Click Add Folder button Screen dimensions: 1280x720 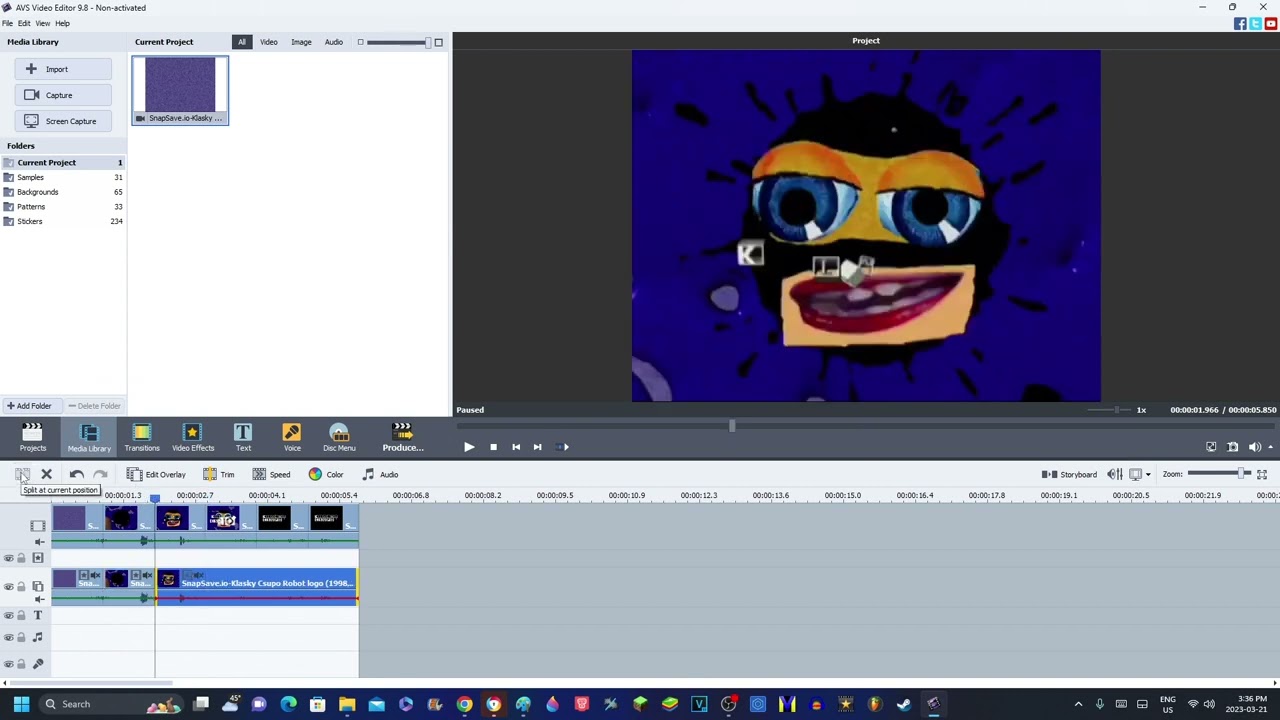click(29, 406)
